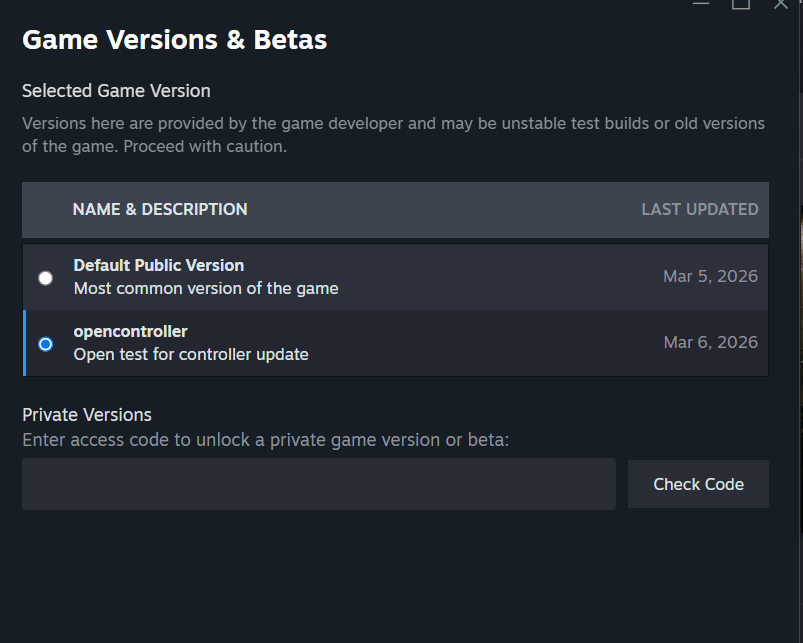
Task: Focus the private version access code field
Action: point(318,484)
